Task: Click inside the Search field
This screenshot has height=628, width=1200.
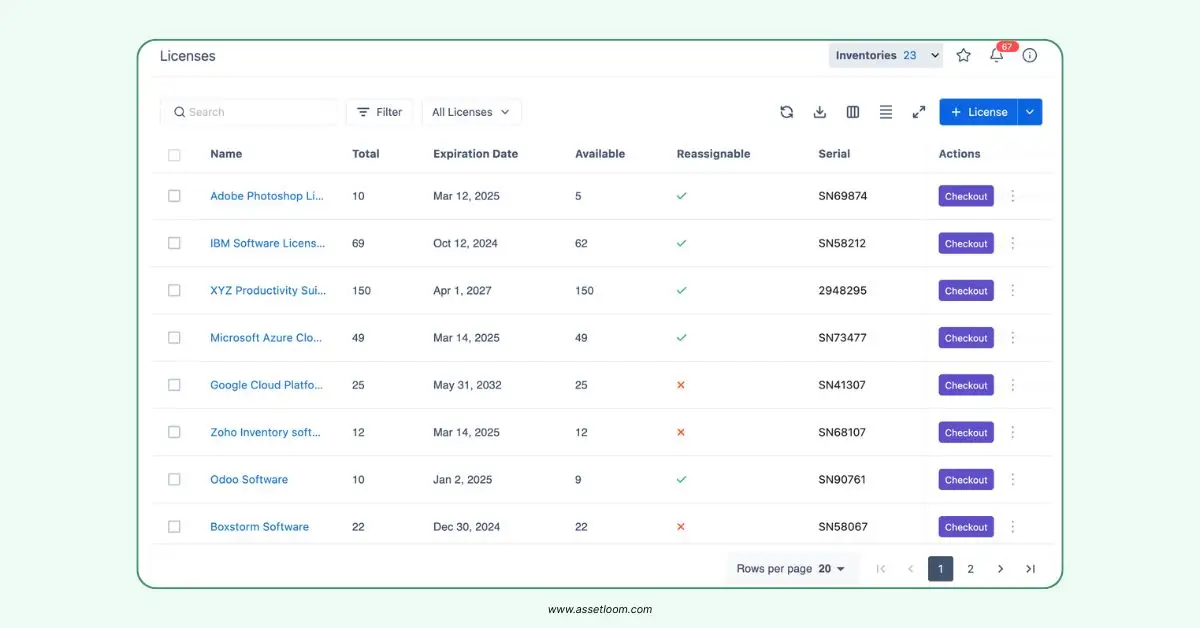Action: pos(249,111)
